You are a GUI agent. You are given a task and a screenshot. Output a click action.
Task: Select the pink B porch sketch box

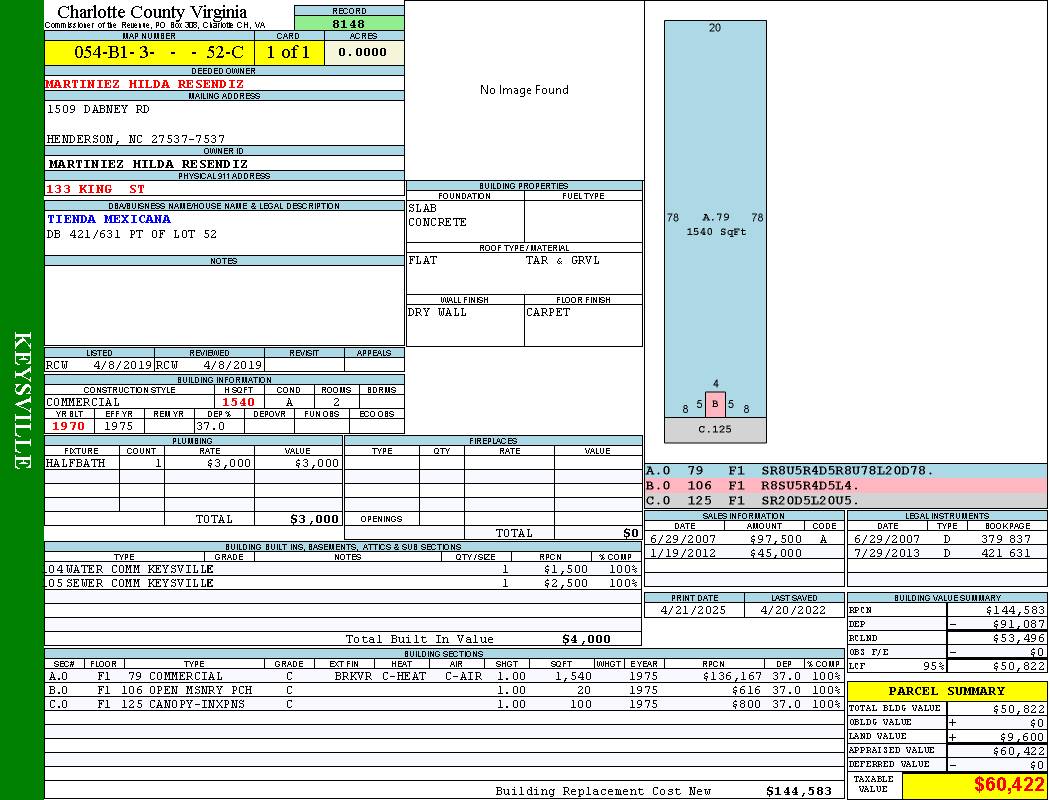pos(715,404)
